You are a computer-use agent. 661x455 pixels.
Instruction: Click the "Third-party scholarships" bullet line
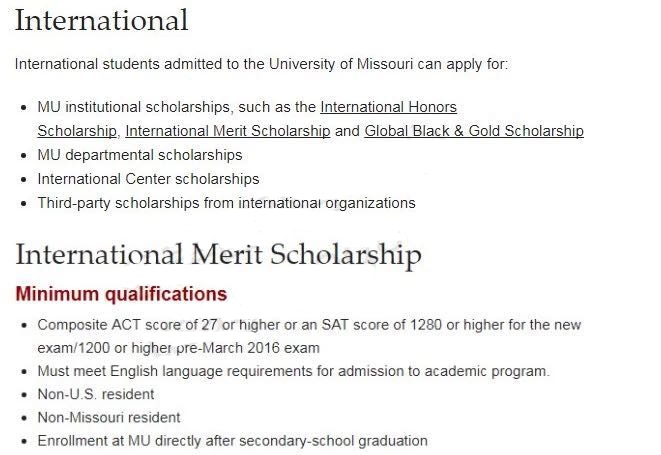(226, 203)
